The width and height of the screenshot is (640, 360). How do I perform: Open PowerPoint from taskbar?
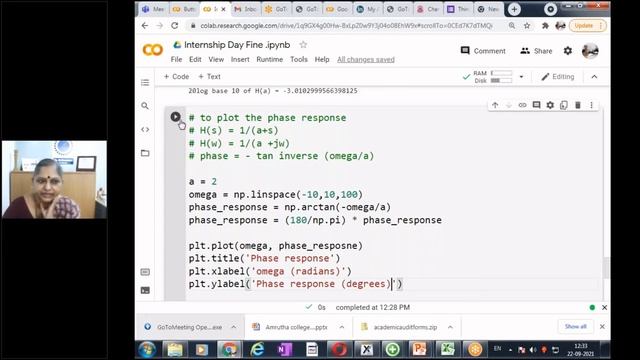click(420, 350)
